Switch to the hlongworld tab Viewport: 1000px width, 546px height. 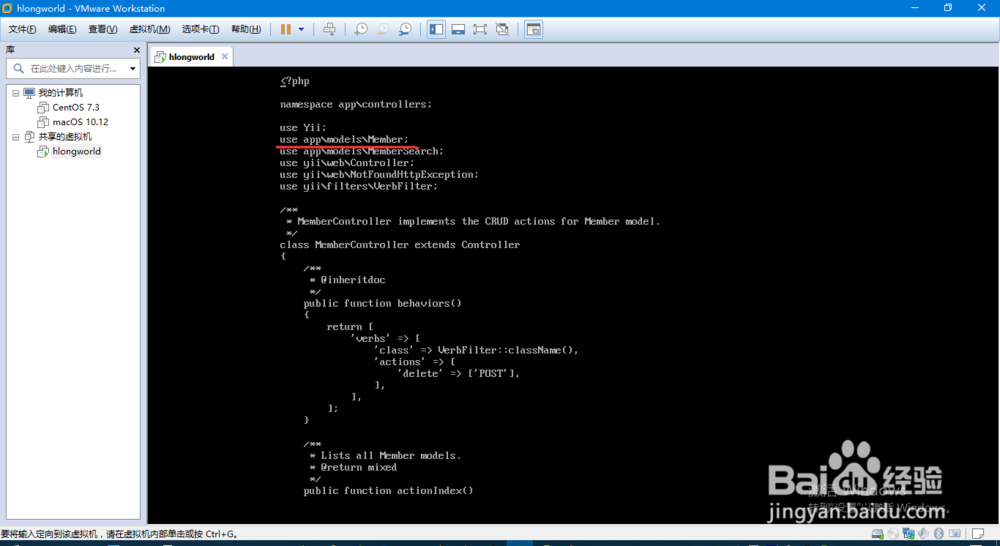point(191,57)
